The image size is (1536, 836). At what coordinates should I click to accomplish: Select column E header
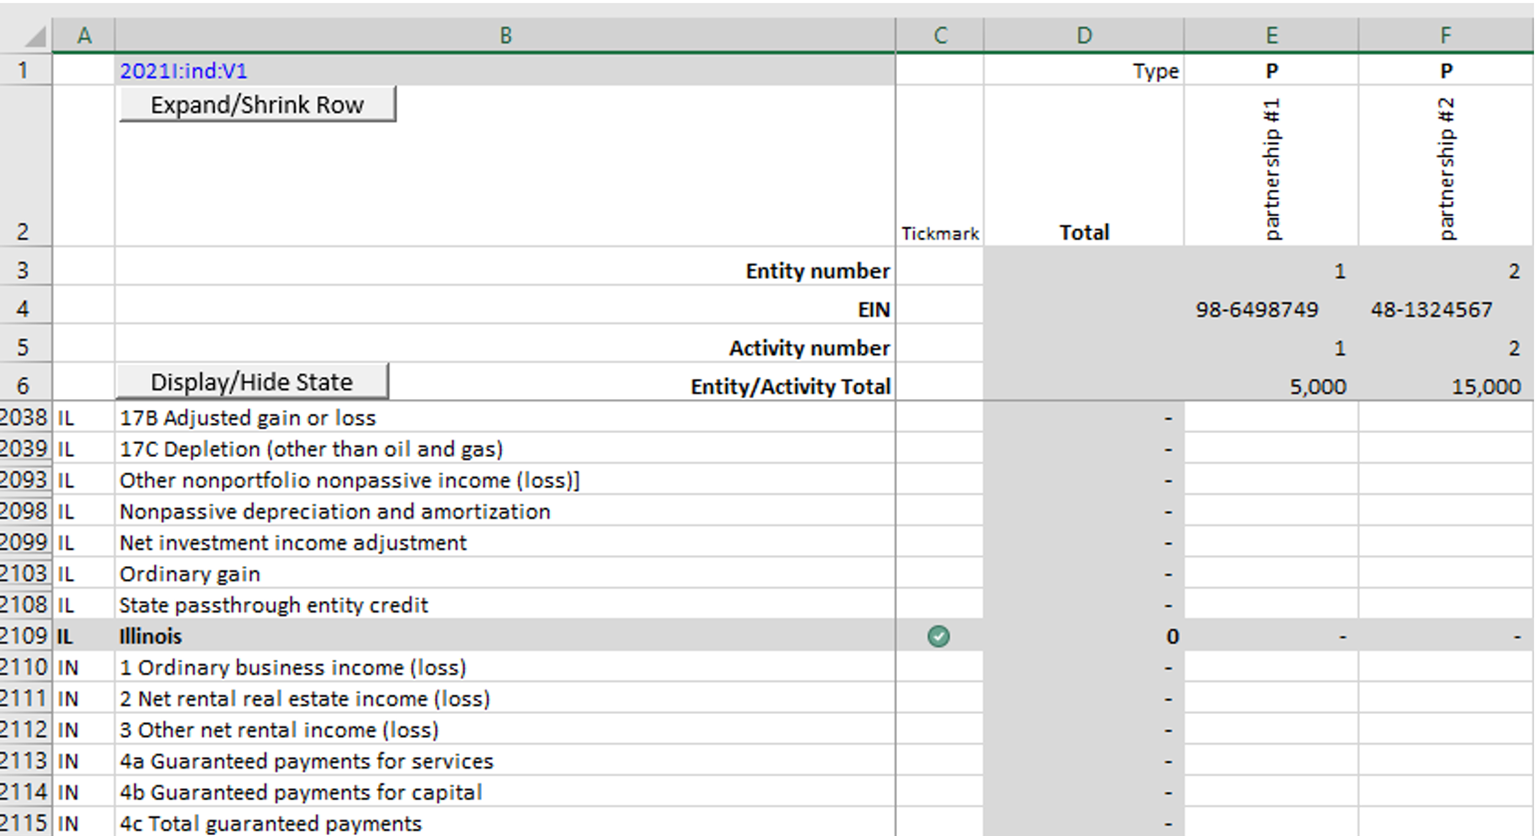pos(1271,36)
